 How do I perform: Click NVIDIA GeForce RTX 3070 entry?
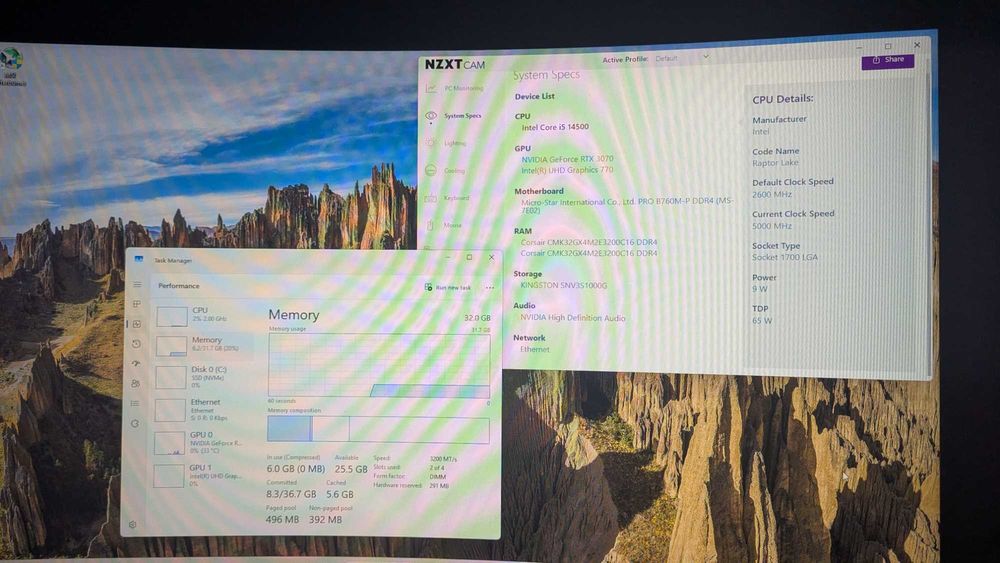[x=567, y=159]
